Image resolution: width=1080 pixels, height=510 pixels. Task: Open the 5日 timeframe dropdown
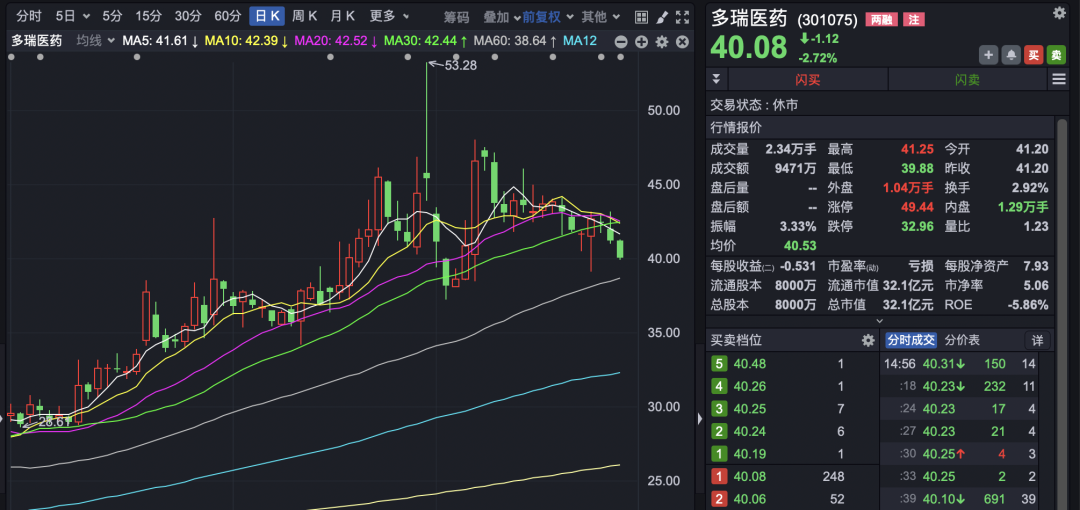(73, 16)
